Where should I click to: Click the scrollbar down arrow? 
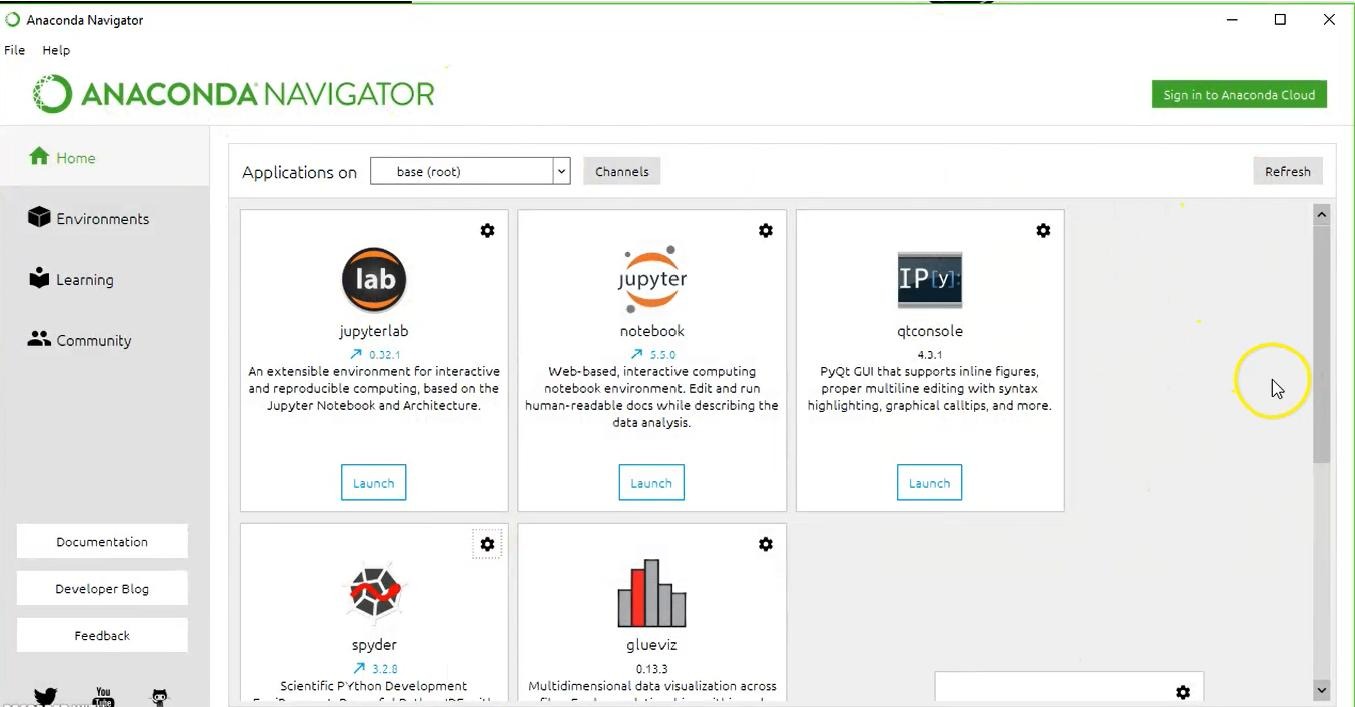coord(1322,690)
